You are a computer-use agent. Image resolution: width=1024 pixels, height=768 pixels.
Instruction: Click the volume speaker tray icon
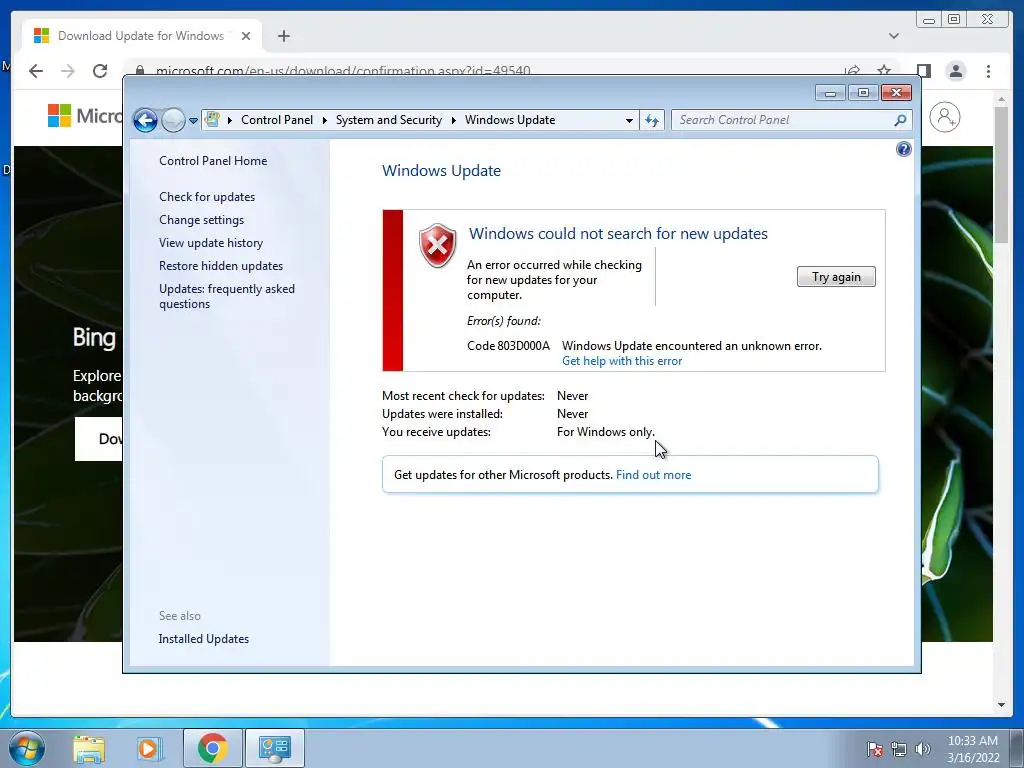(x=922, y=749)
